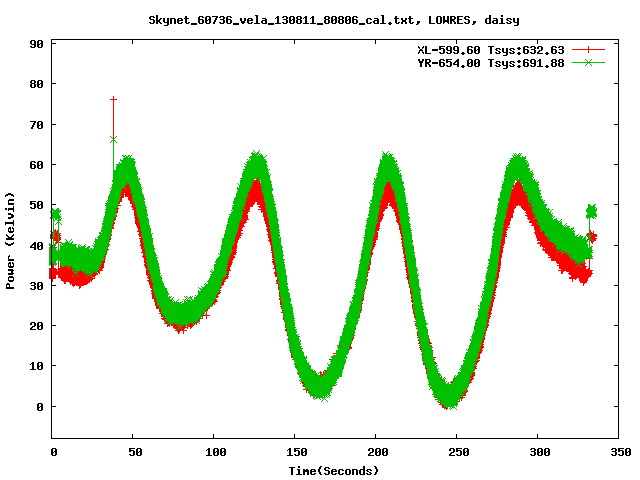Screen dimensions: 640x480
Task: Click the y-axis tick label 10
Action: coord(36,366)
